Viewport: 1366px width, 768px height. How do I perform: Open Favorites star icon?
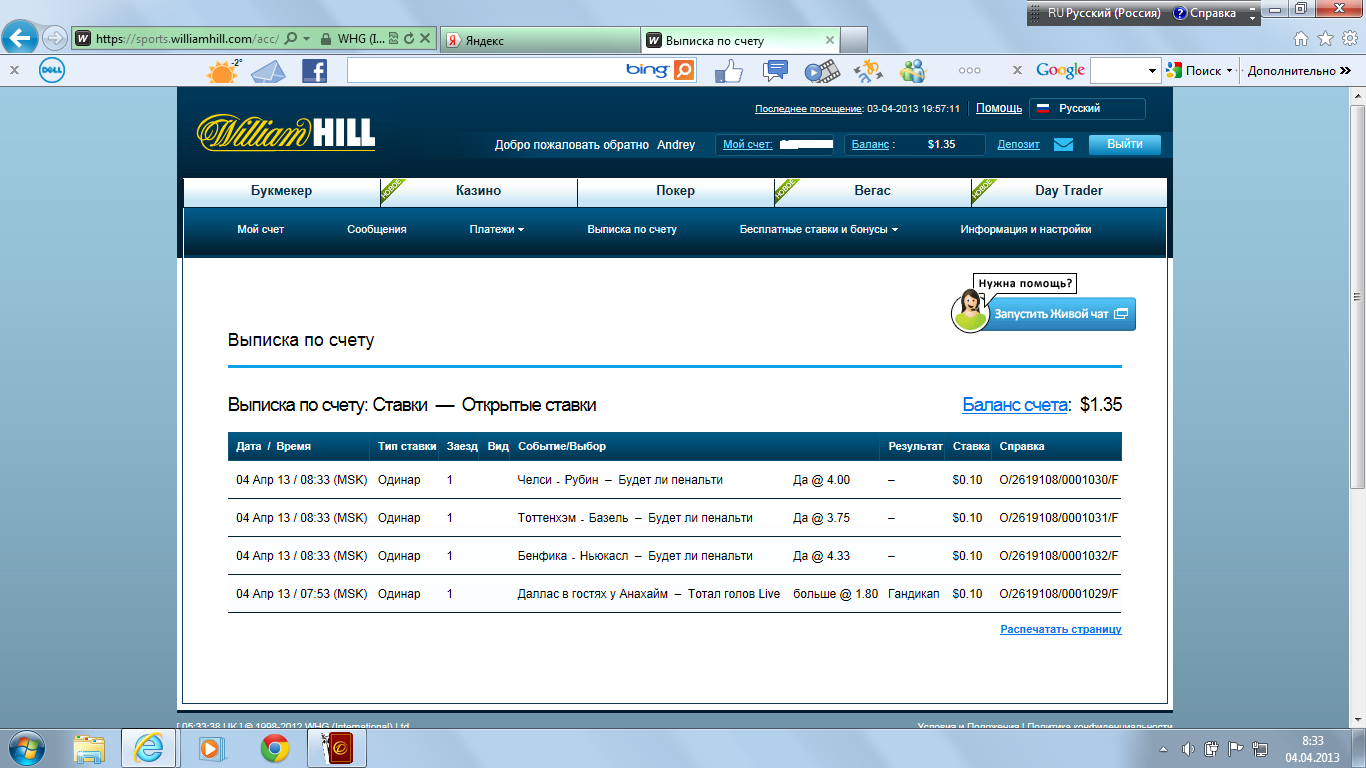(x=1325, y=39)
